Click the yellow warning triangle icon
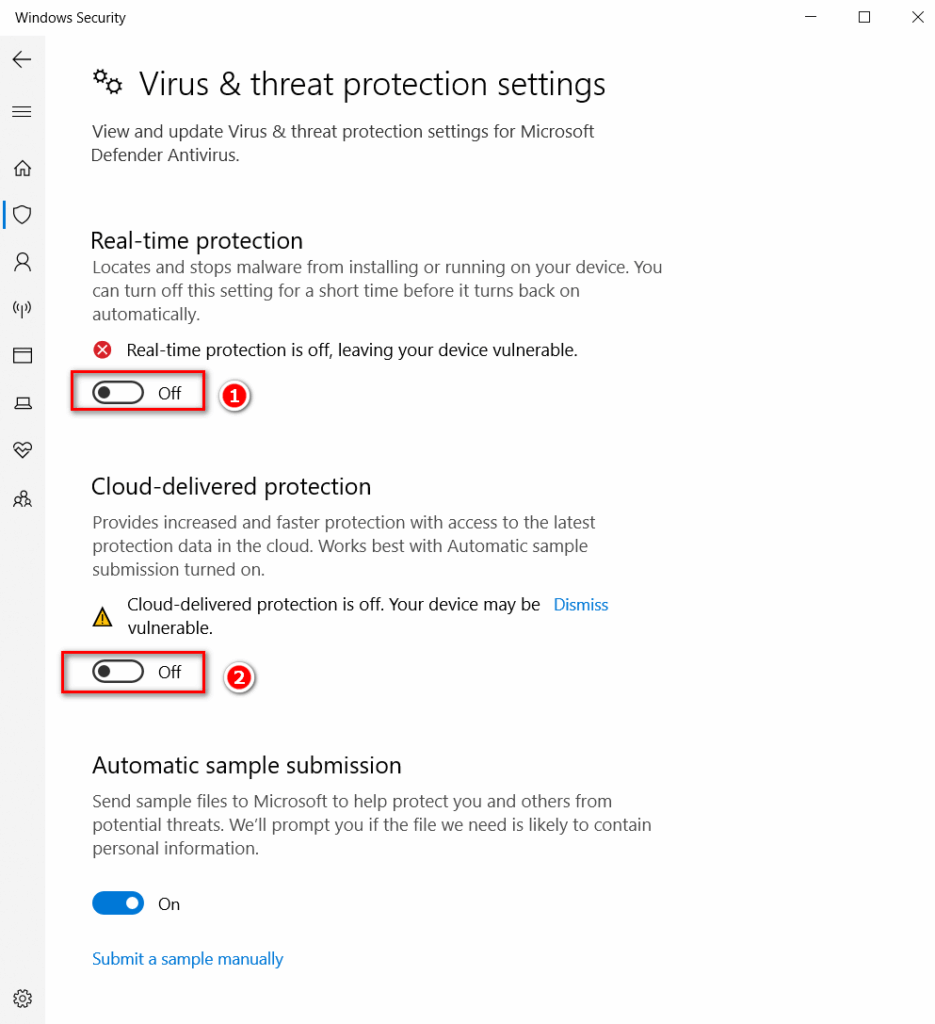The image size is (935, 1024). pos(103,616)
